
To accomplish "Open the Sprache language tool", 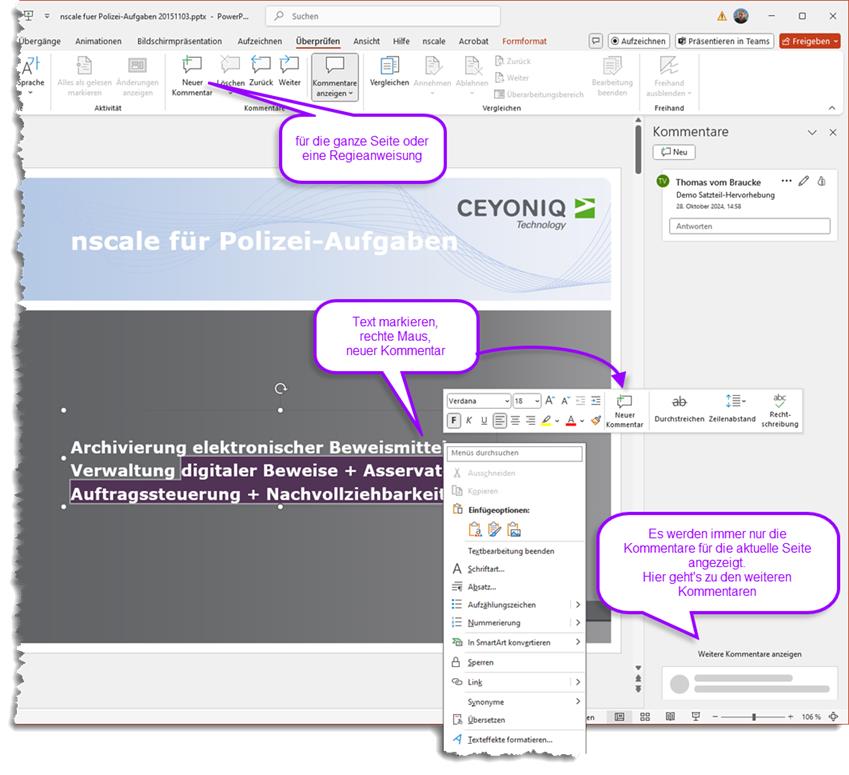I will 30,75.
